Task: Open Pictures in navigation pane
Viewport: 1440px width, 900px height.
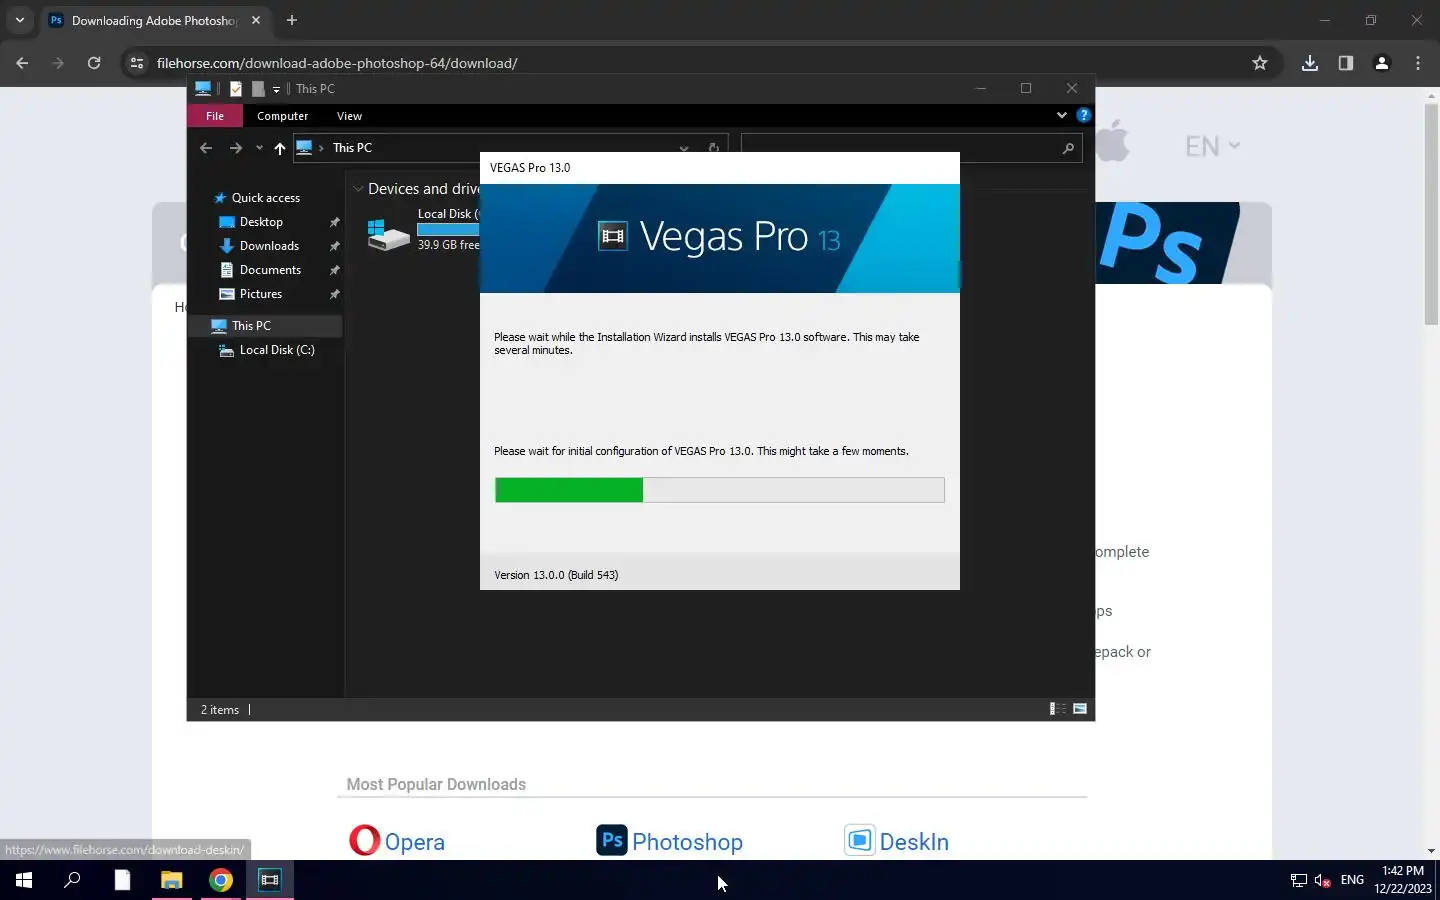Action: (x=261, y=294)
